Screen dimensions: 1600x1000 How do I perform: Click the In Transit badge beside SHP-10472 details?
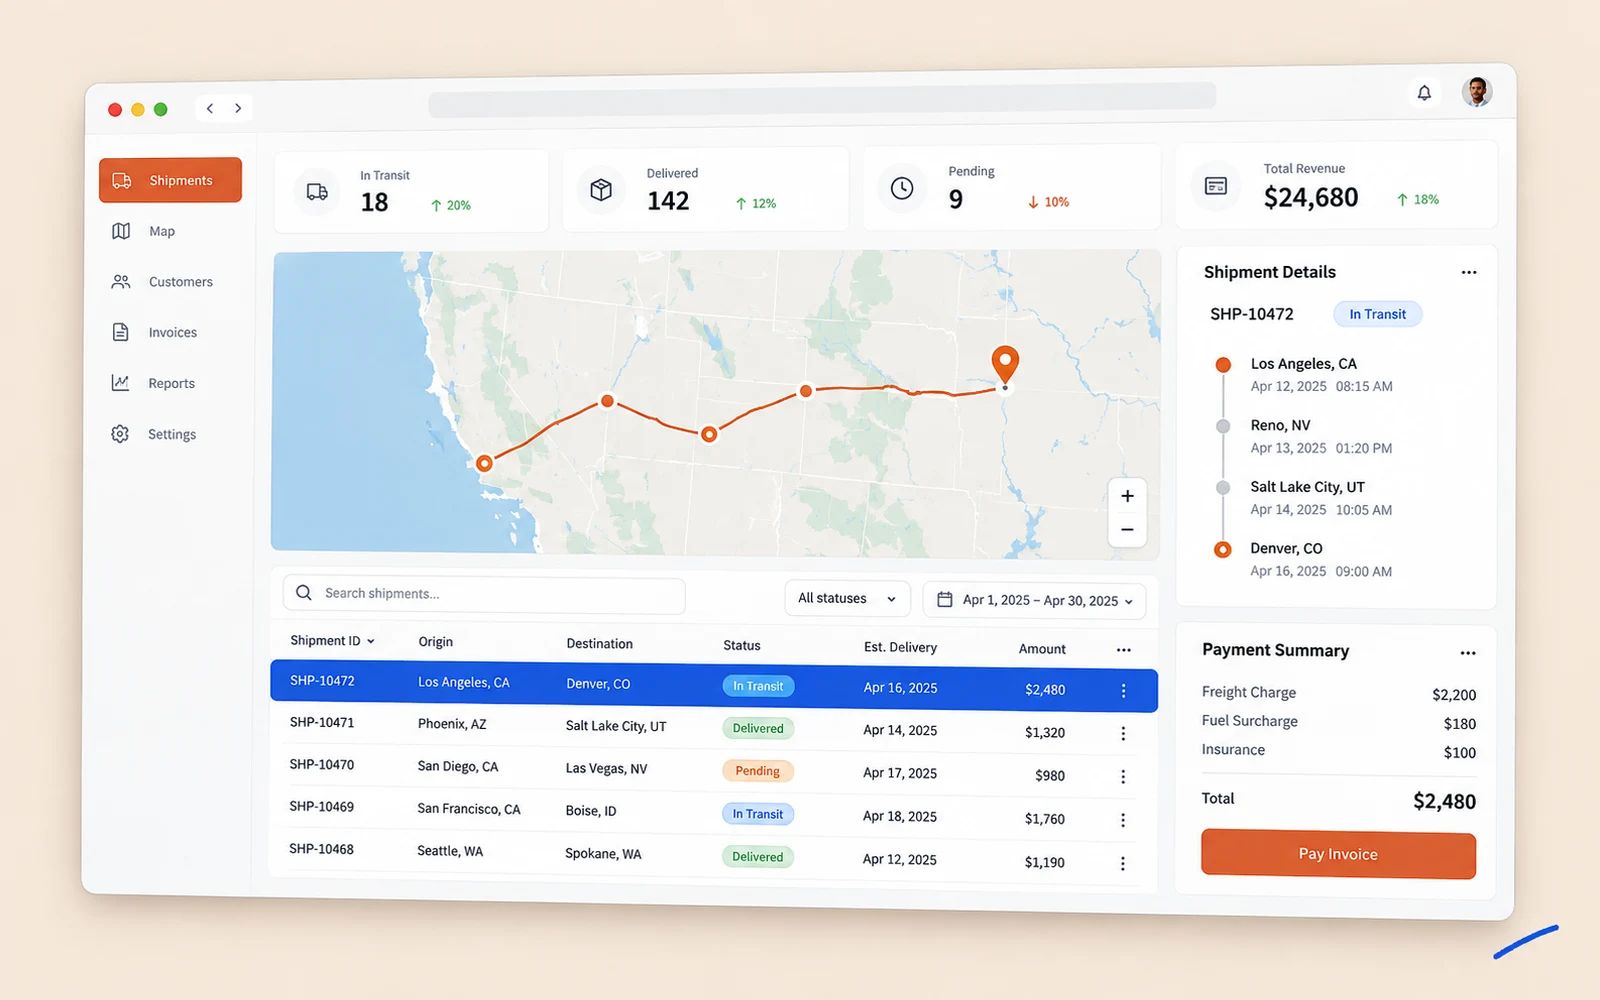pyautogui.click(x=1377, y=314)
